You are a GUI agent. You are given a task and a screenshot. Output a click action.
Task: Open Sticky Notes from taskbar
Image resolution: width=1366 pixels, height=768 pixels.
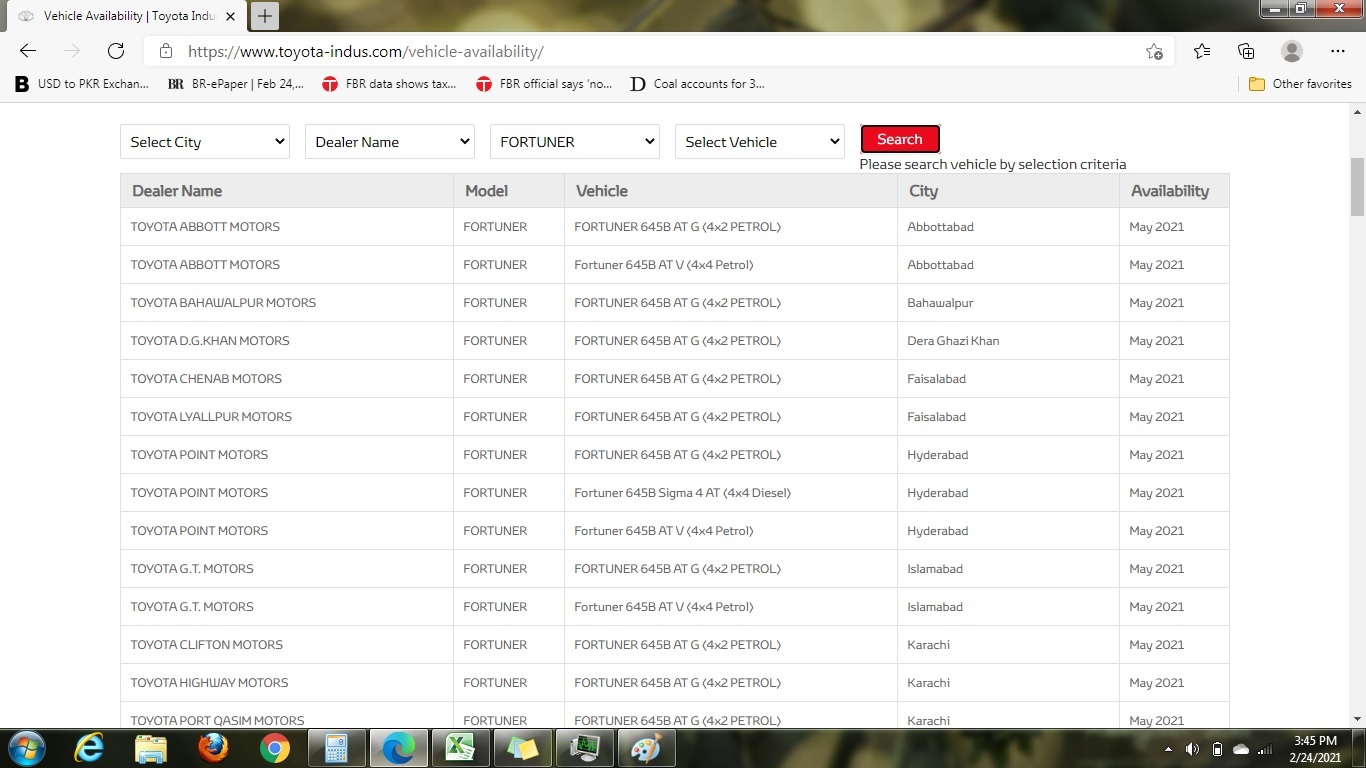tap(522, 748)
